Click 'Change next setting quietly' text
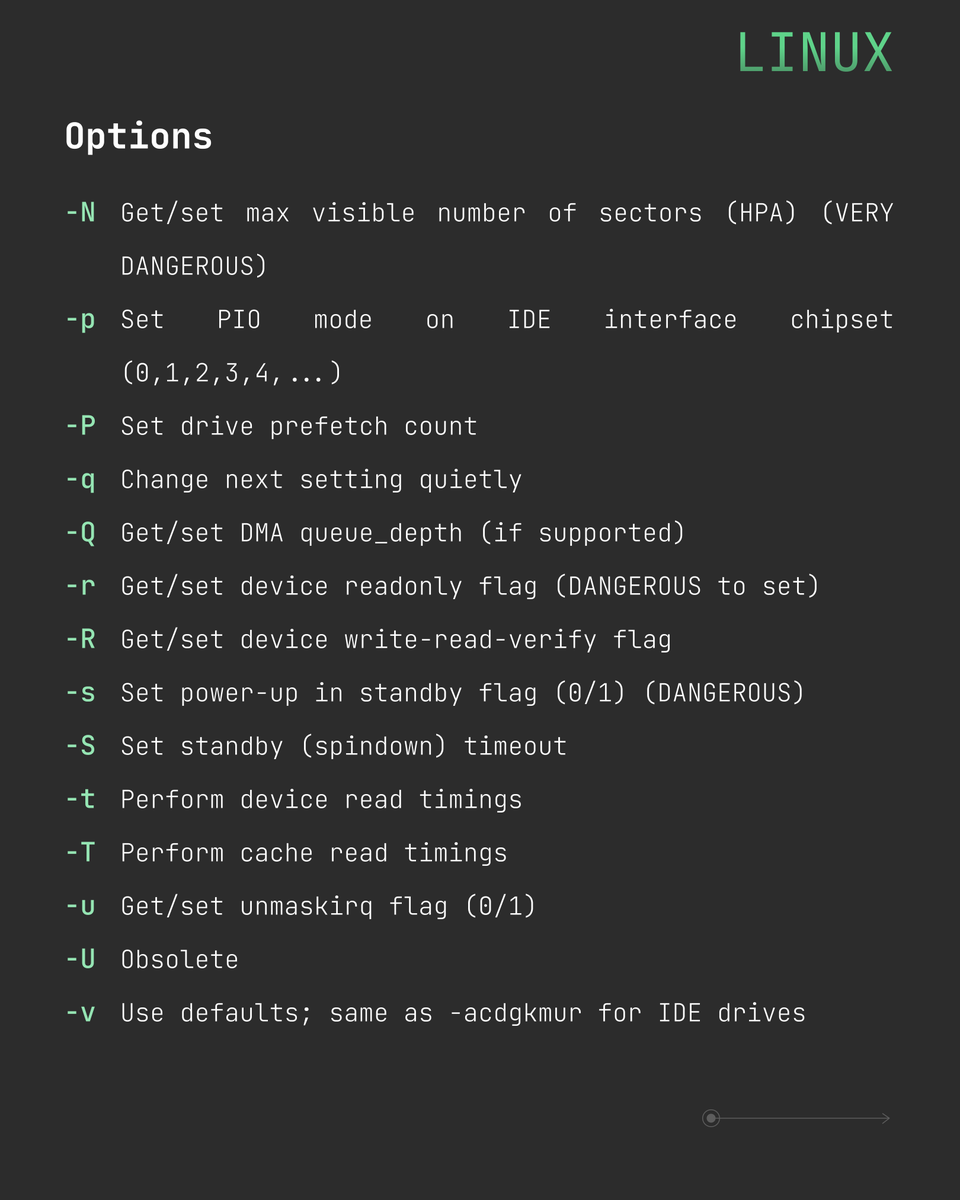Viewport: 960px width, 1200px height. pos(321,480)
